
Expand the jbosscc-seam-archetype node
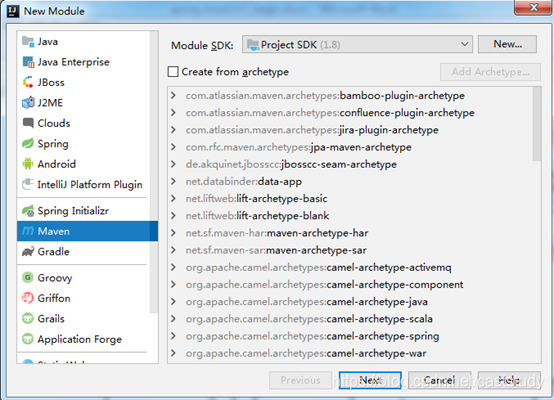[x=173, y=164]
